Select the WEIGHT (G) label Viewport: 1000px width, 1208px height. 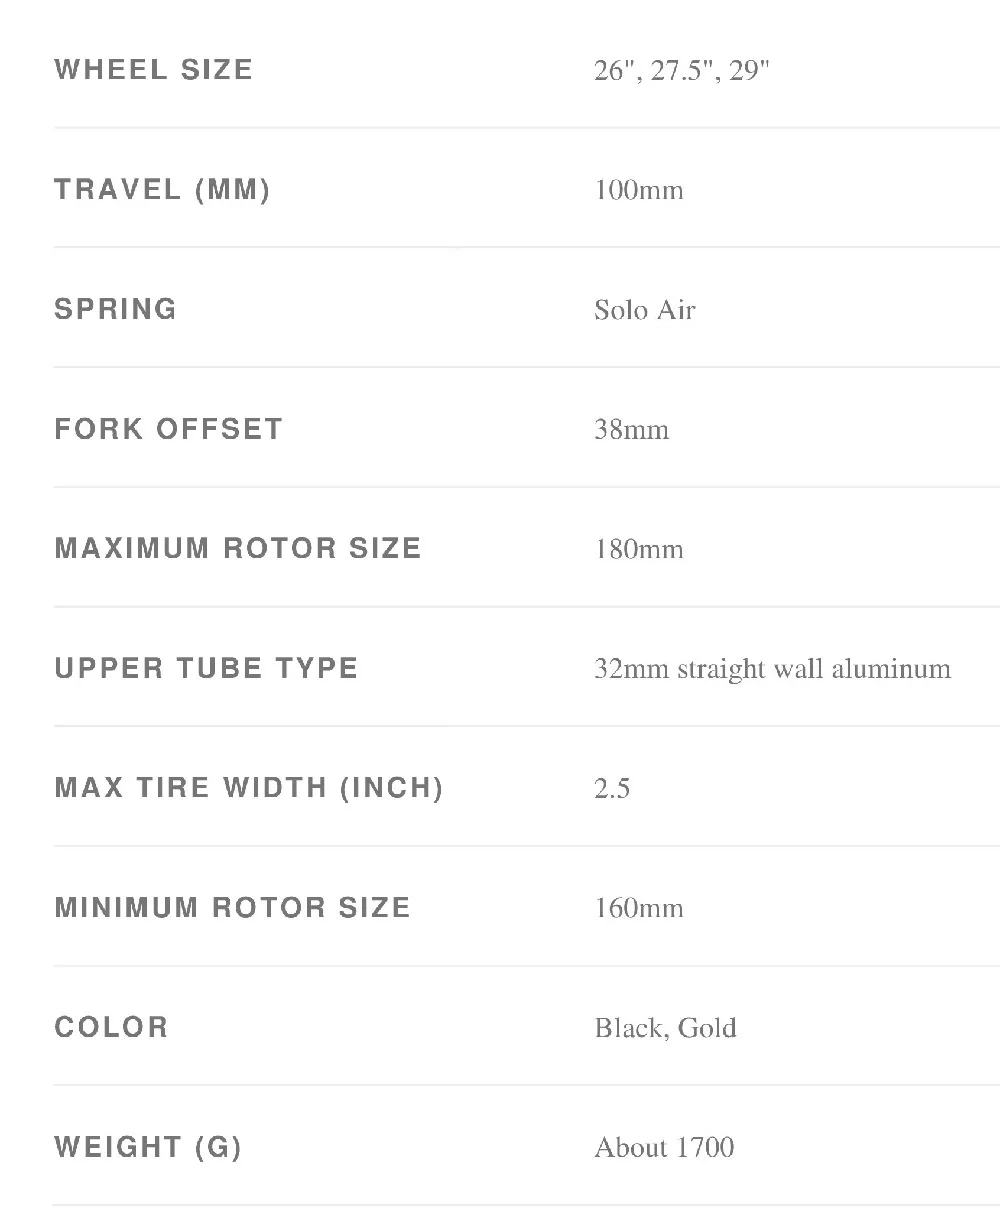click(148, 1147)
